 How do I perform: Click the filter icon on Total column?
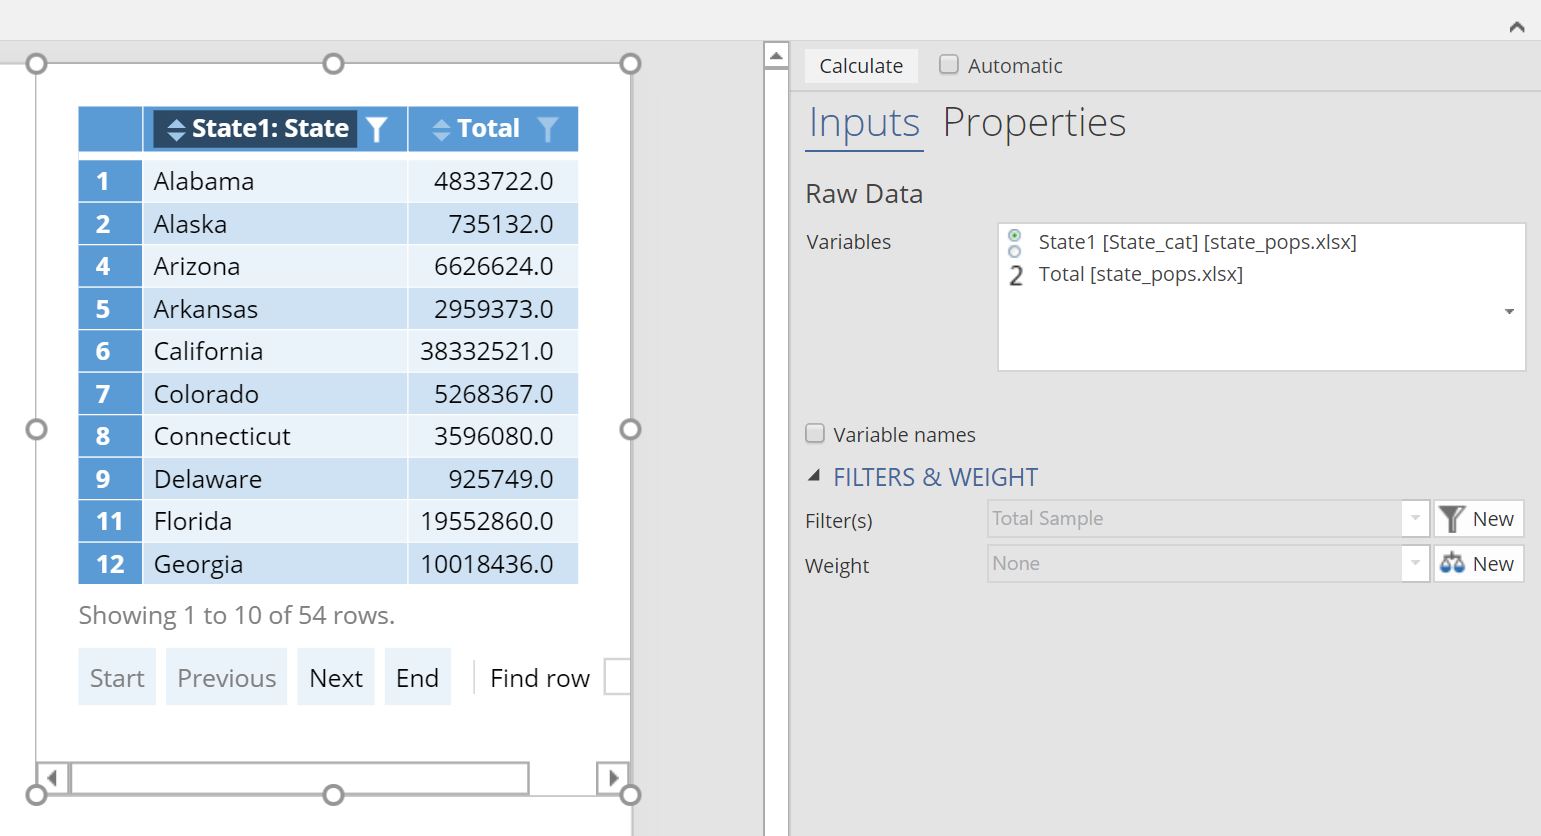547,129
